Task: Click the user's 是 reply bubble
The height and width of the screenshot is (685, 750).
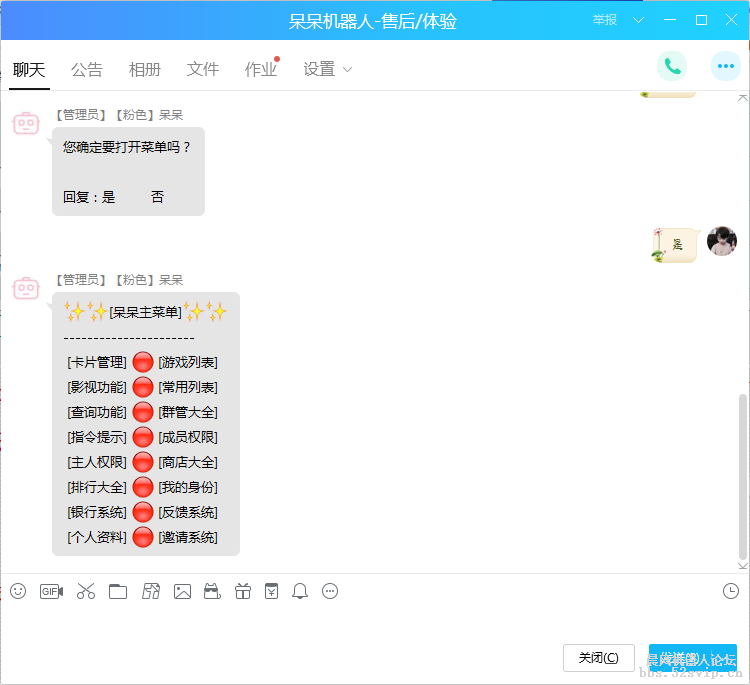Action: pos(675,245)
